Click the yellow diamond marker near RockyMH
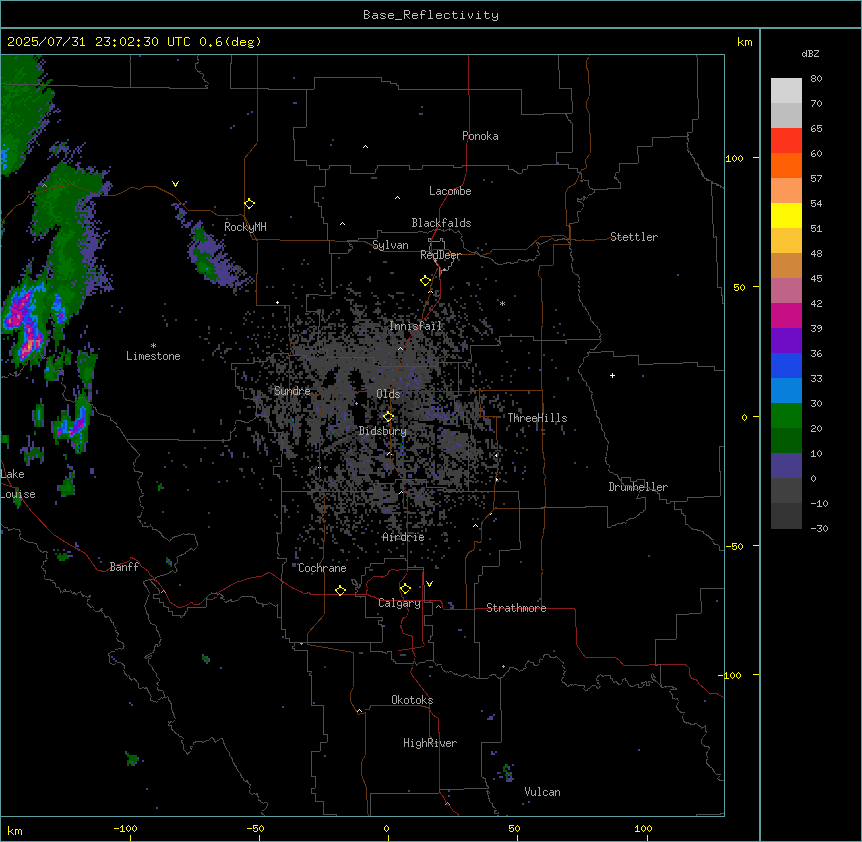The image size is (862, 842). [x=249, y=204]
